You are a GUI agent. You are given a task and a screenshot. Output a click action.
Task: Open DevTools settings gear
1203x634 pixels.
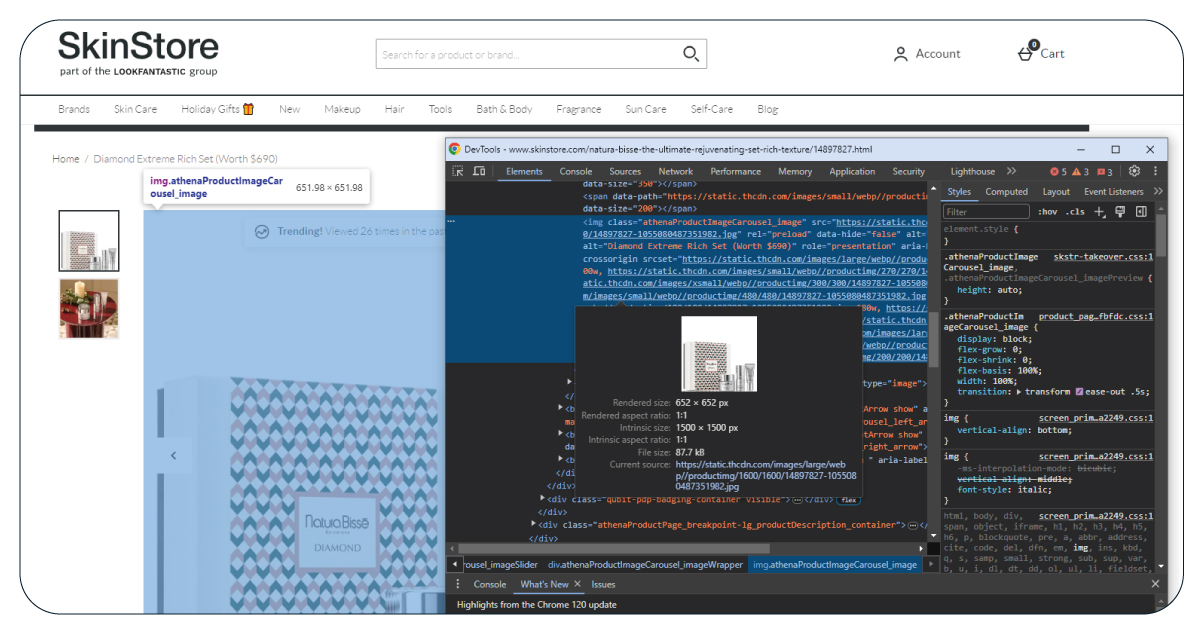point(1134,171)
